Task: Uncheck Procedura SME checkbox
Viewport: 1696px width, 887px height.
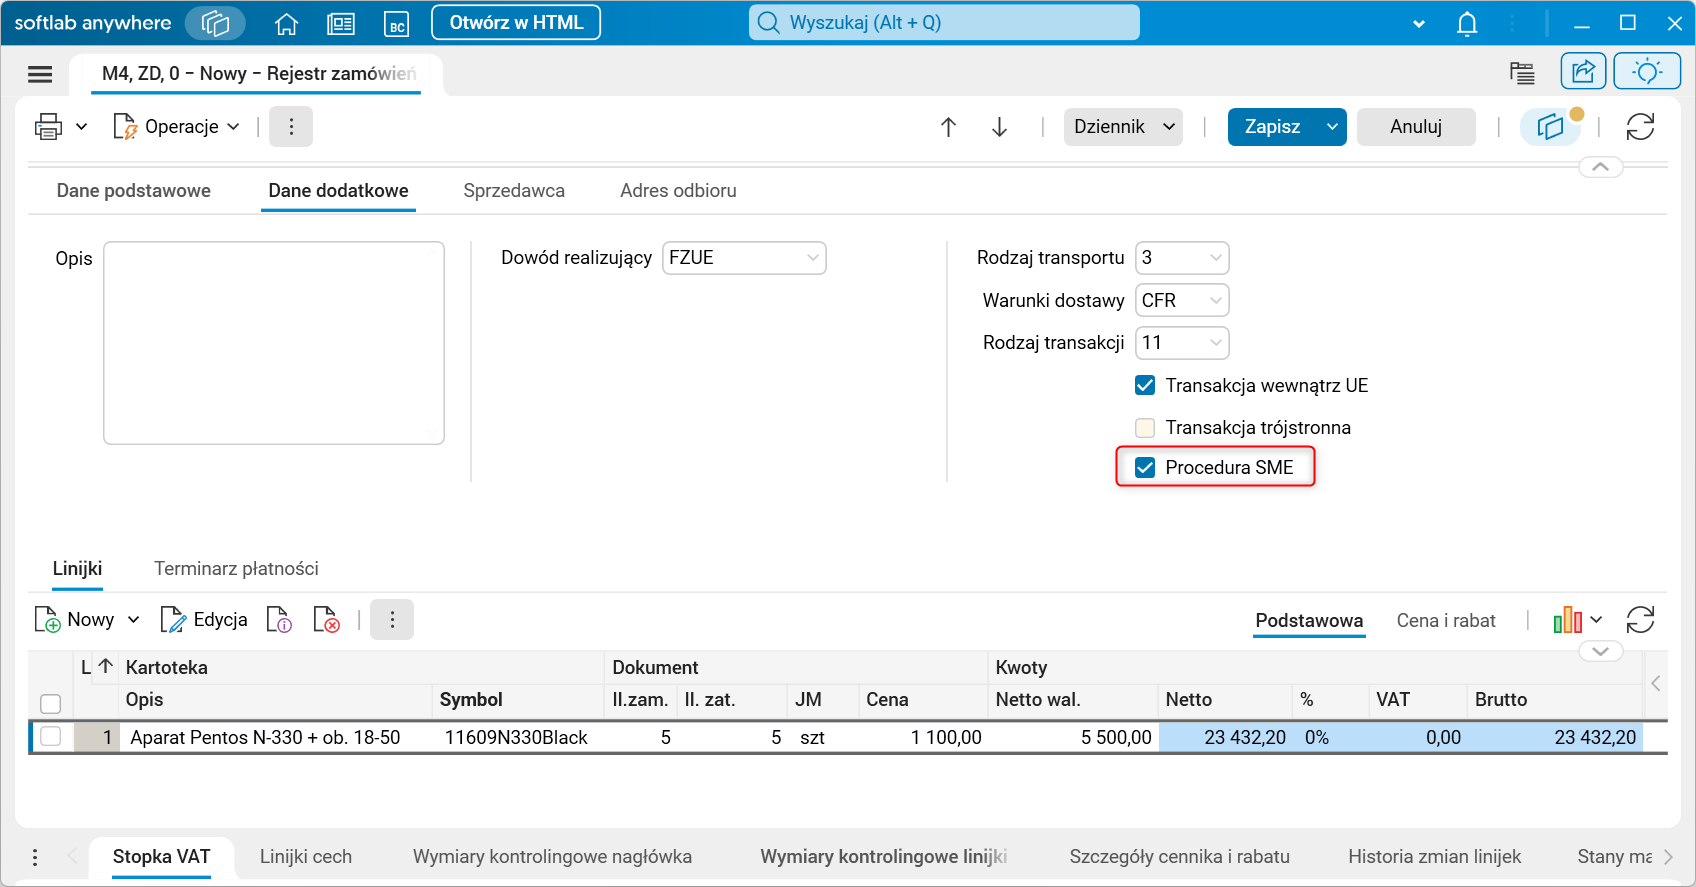Action: coord(1145,467)
